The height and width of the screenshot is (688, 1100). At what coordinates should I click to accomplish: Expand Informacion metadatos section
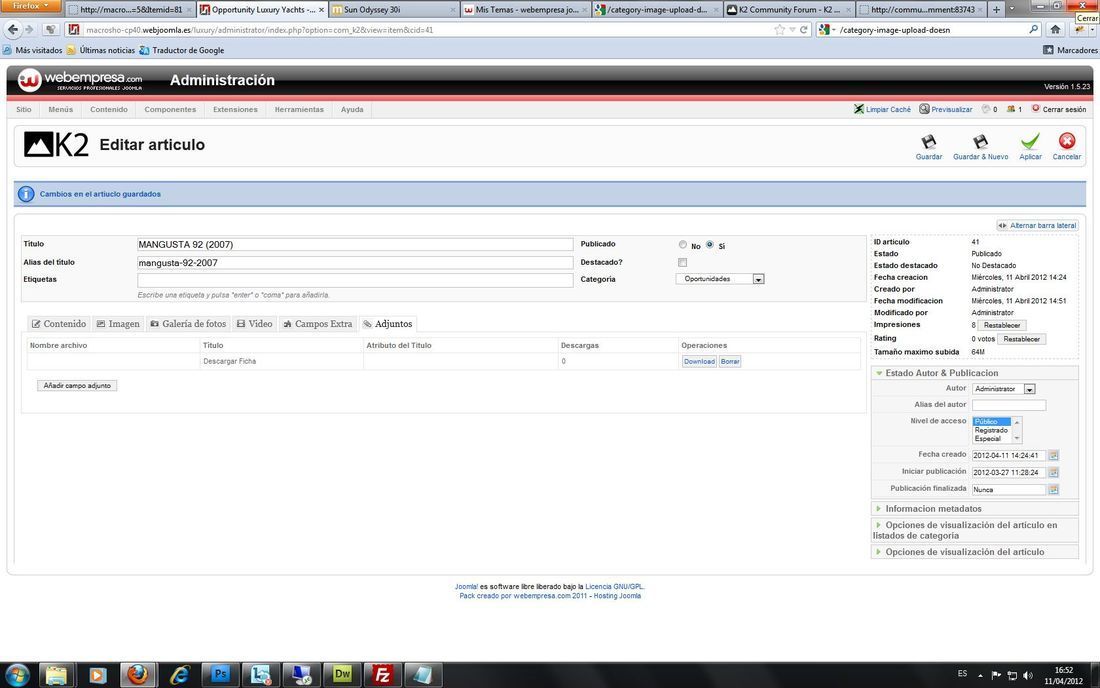click(x=932, y=508)
